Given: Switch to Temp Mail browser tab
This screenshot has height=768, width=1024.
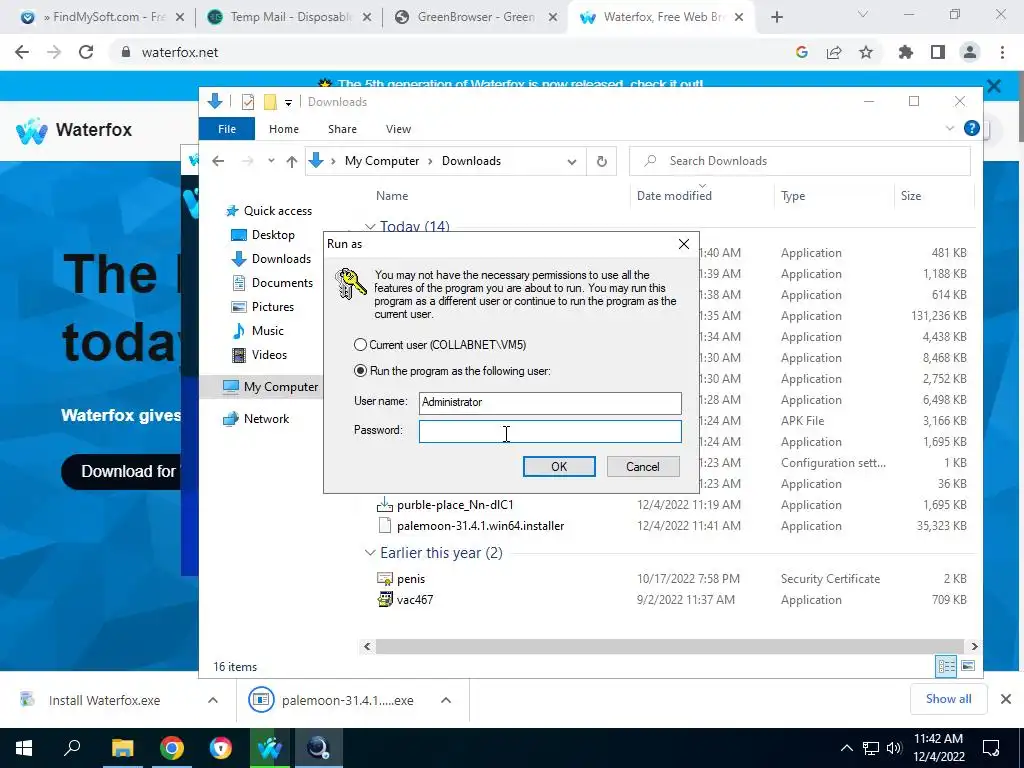Looking at the screenshot, I should 289,17.
